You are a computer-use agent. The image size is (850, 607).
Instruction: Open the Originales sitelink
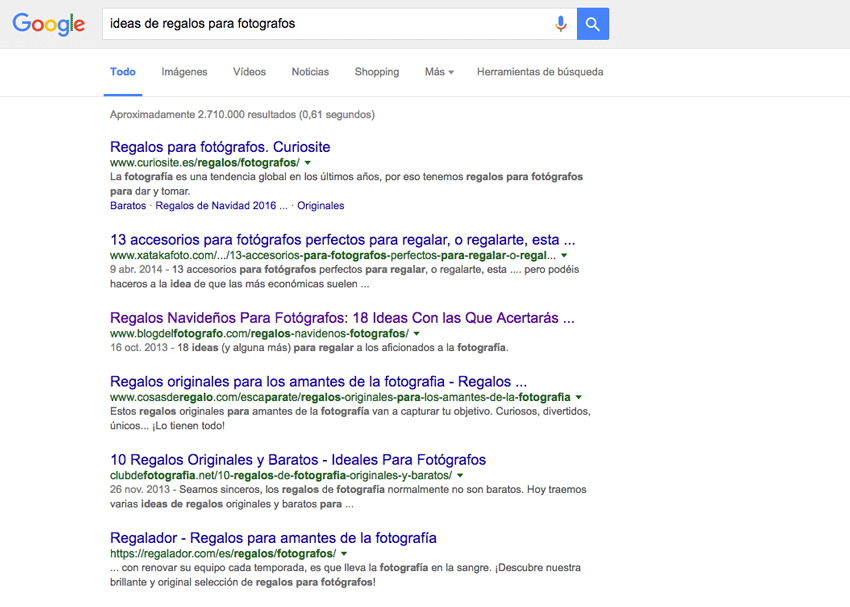(x=320, y=205)
